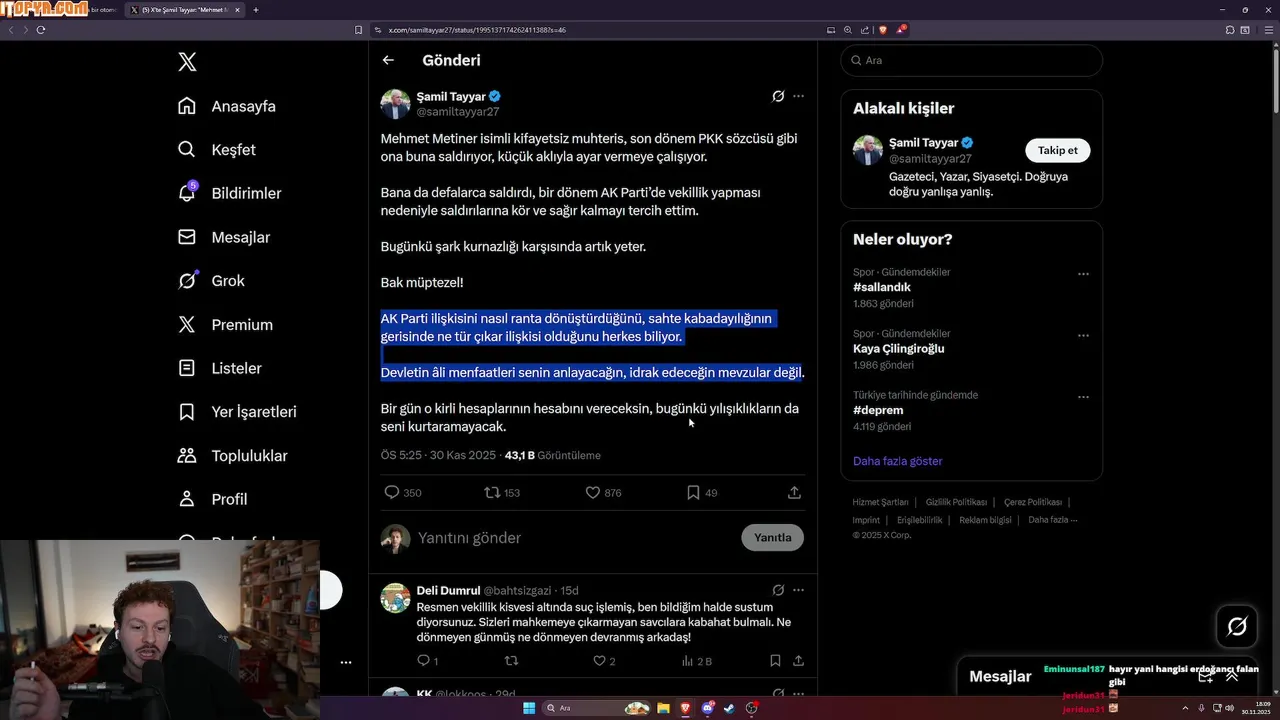The width and height of the screenshot is (1280, 720).
Task: Reload the page in browser
Action: pyautogui.click(x=41, y=30)
